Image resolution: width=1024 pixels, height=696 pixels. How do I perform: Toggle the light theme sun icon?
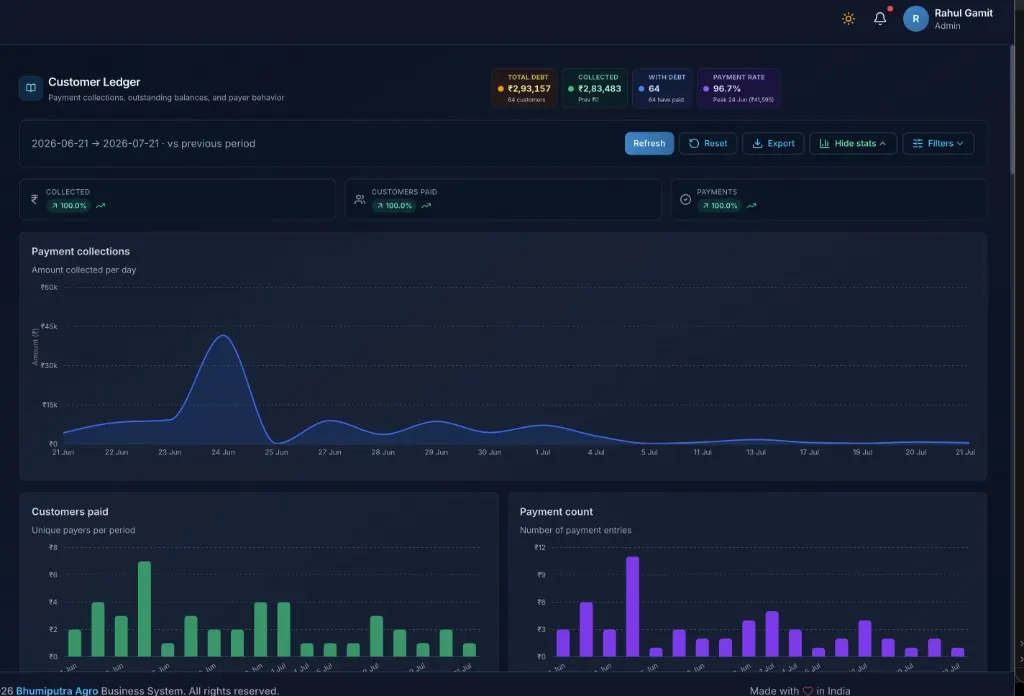pos(848,19)
